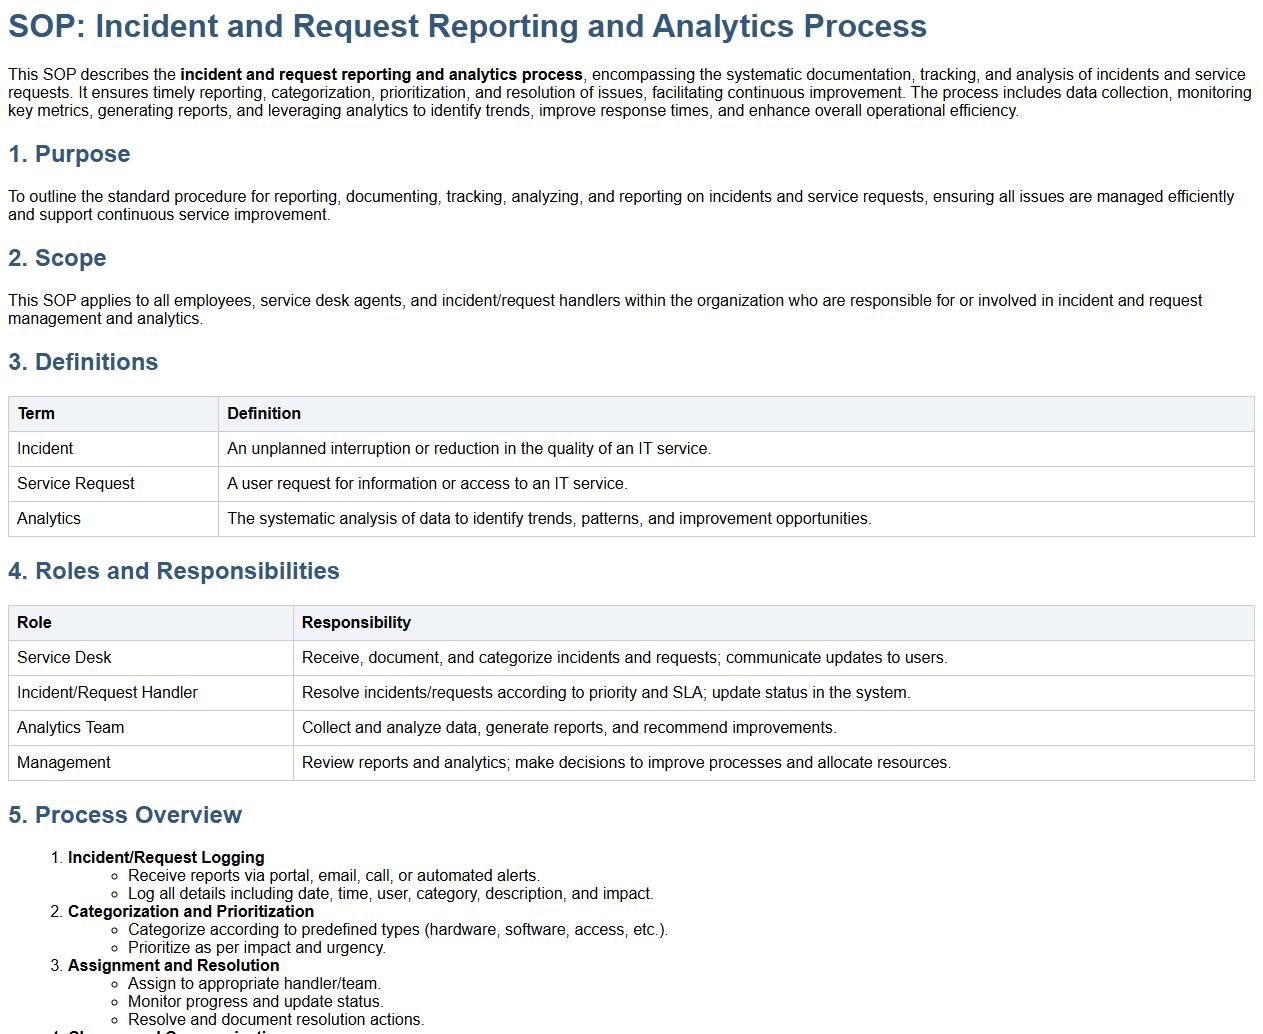Click the 'Assignment and Resolution' list item
Screen dimensions: 1263x1034
click(173, 966)
